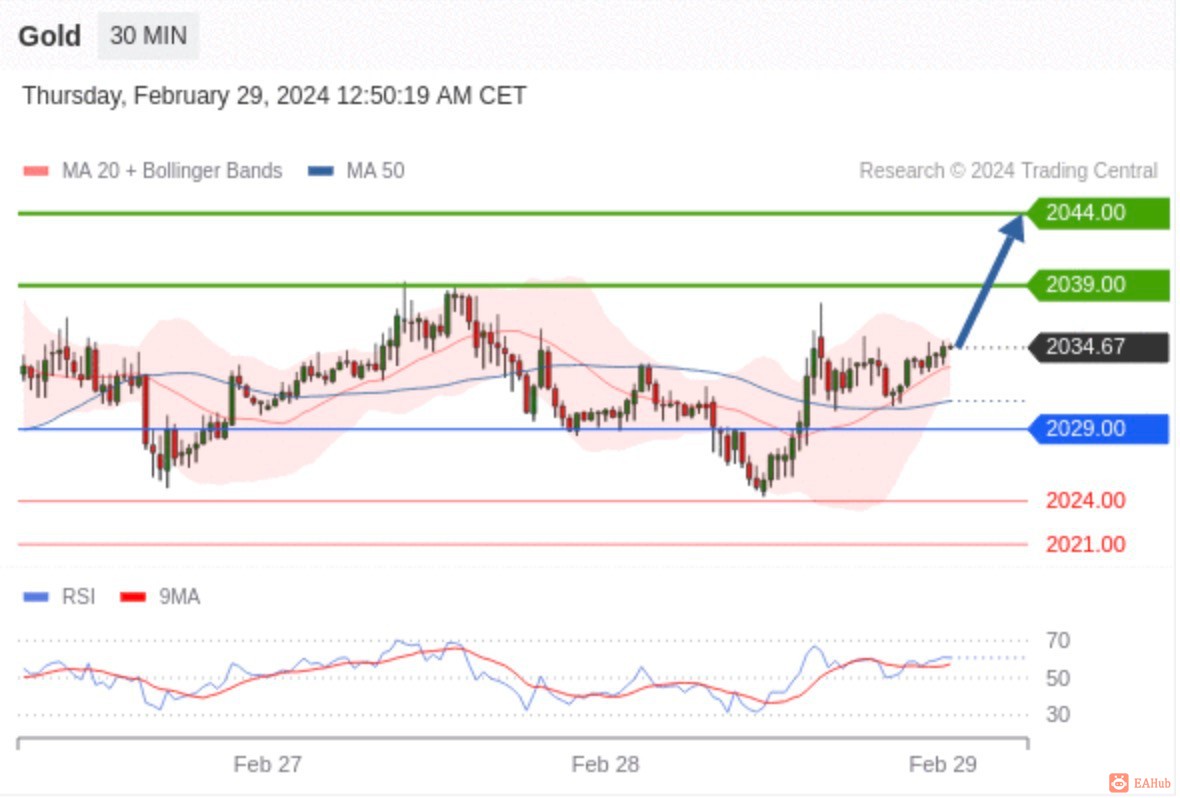This screenshot has height=798, width=1180.
Task: Click the 2034.67 current price label
Action: click(1099, 347)
